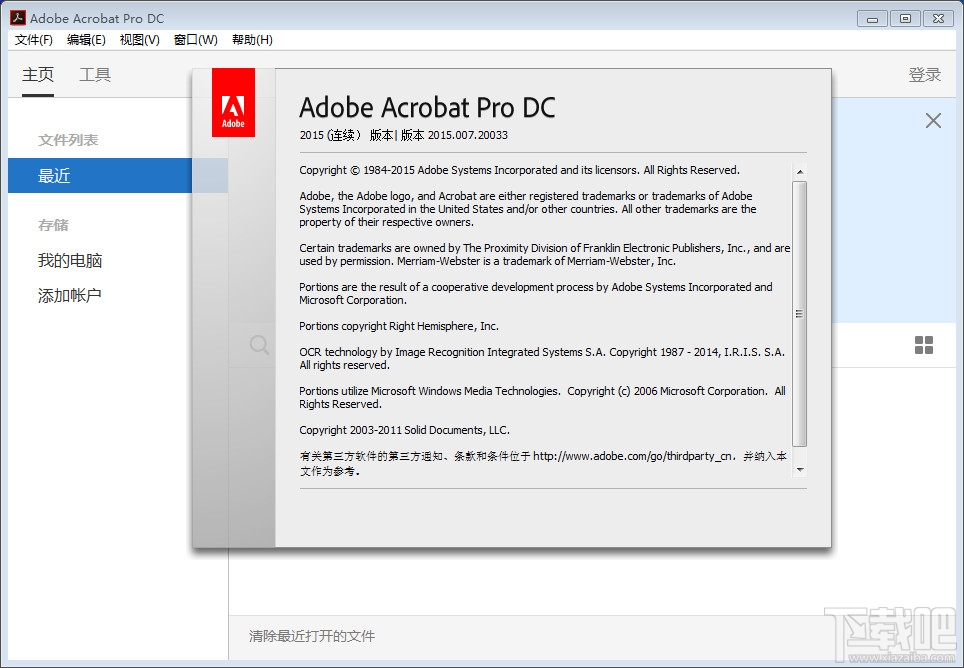Viewport: 964px width, 668px height.
Task: Select 我的电脑 under storage
Action: point(70,261)
